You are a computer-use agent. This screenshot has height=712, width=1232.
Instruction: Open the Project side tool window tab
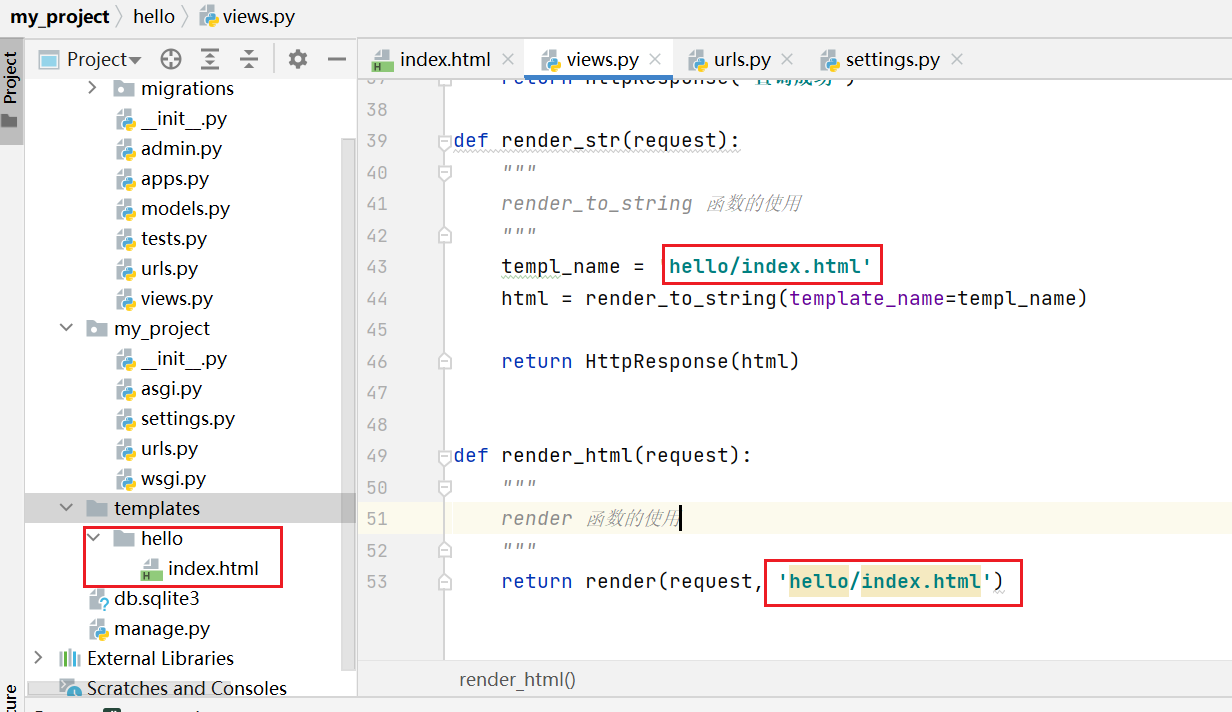(11, 90)
